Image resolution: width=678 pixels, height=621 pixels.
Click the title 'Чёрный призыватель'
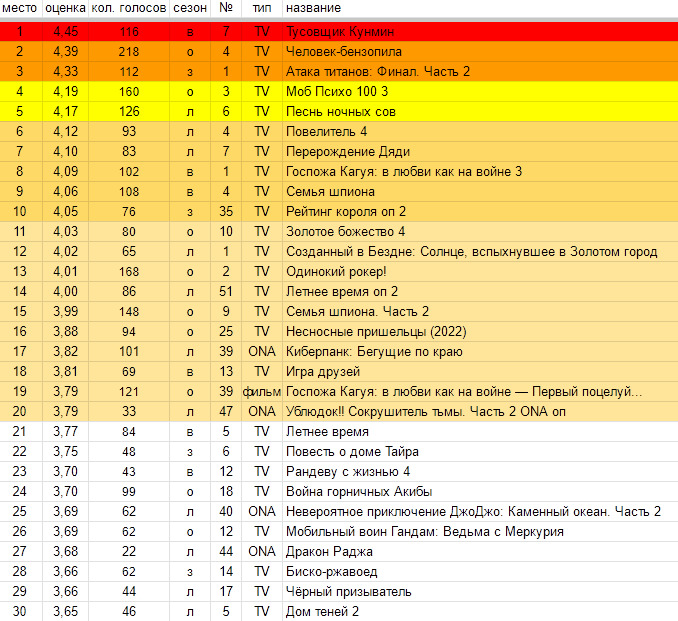(349, 592)
